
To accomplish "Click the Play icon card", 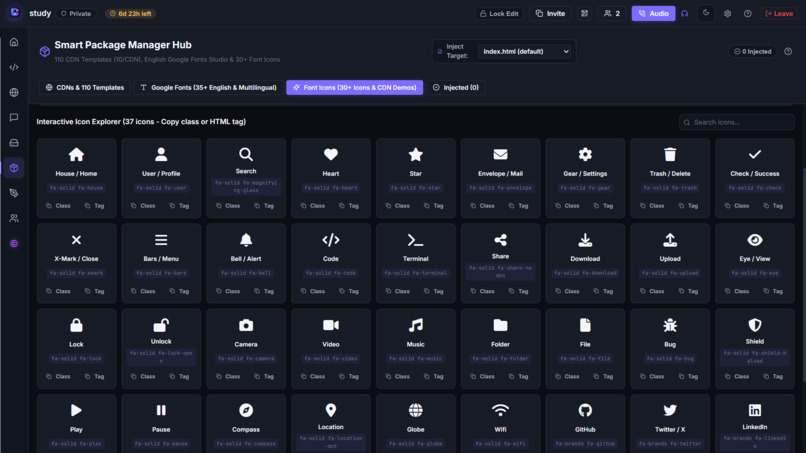I will pos(77,424).
